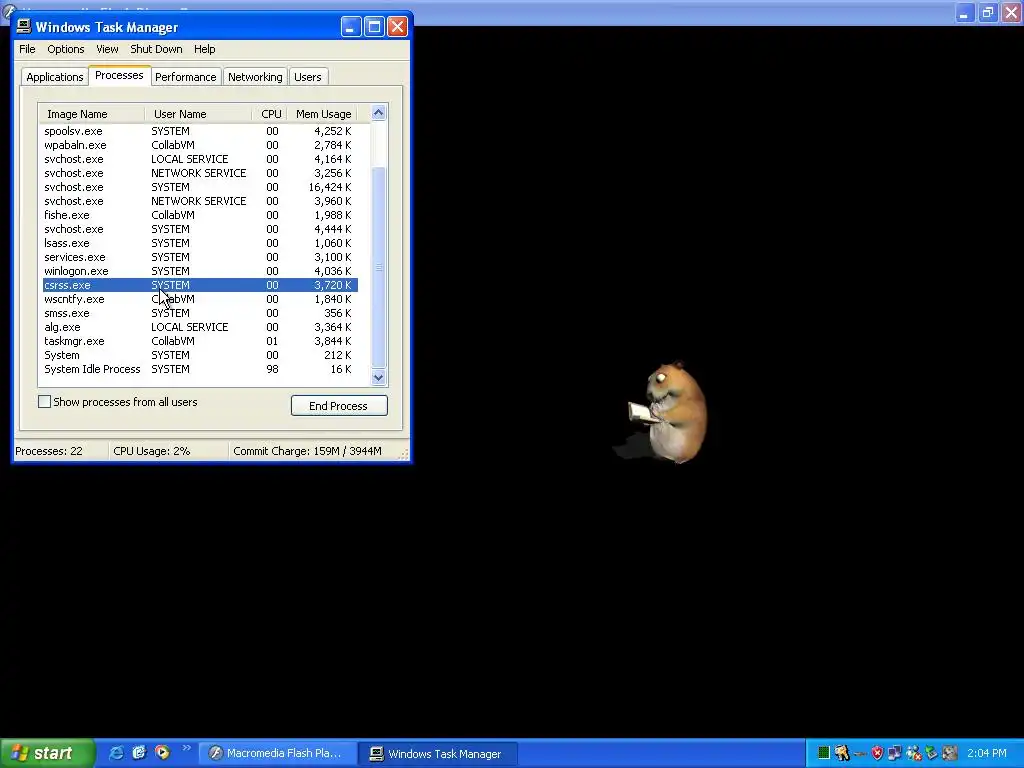Open the View menu

(x=107, y=49)
